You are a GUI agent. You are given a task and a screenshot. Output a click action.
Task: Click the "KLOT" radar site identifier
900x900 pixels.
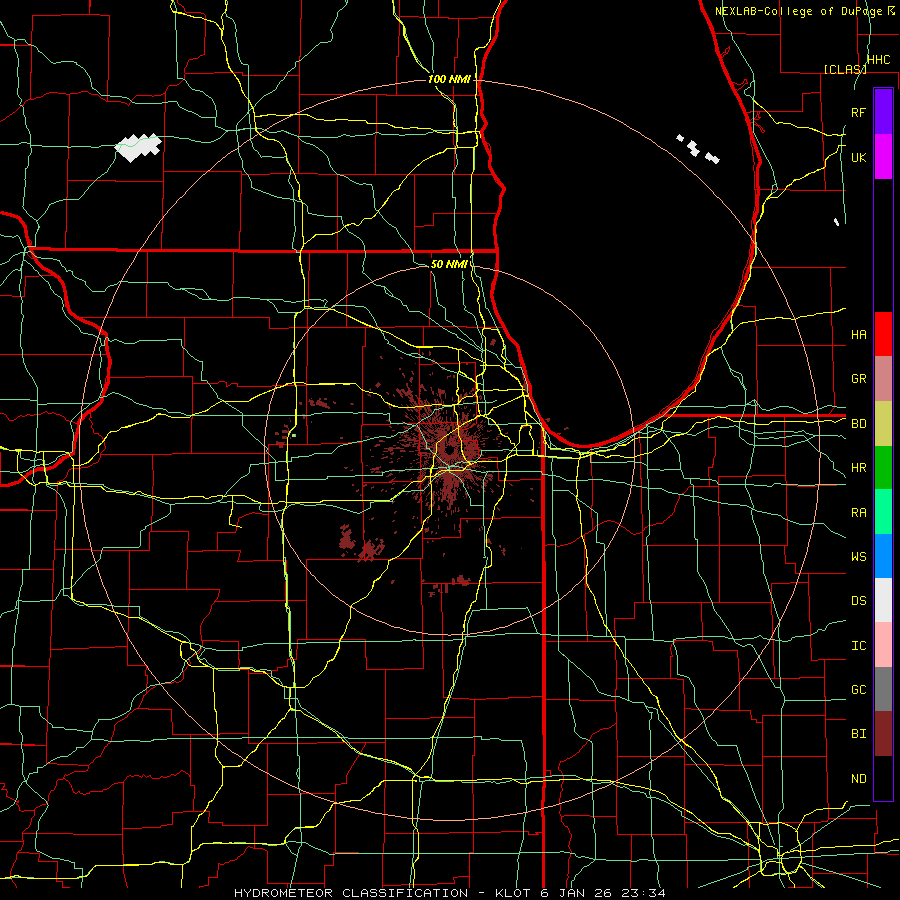pyautogui.click(x=514, y=893)
